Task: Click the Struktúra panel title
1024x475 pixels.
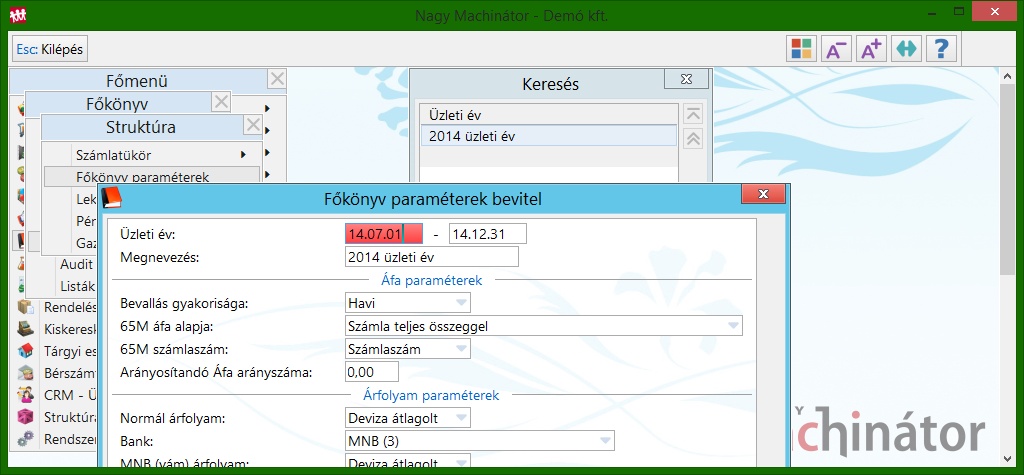Action: [x=140, y=127]
